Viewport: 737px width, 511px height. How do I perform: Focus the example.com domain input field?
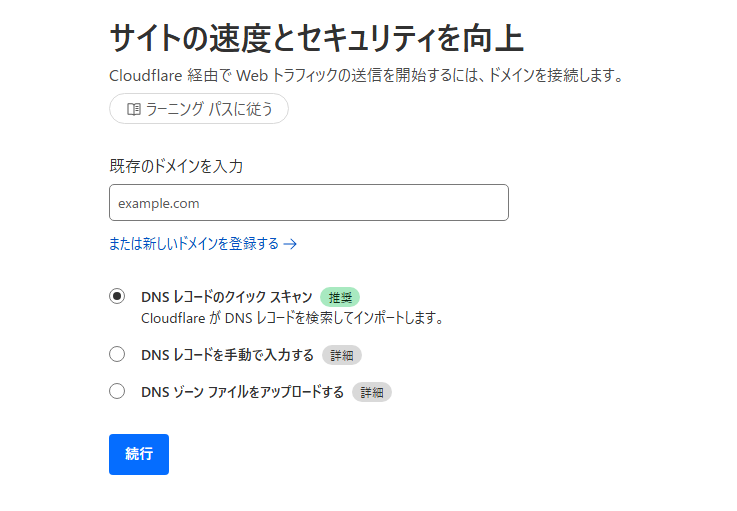pos(308,203)
